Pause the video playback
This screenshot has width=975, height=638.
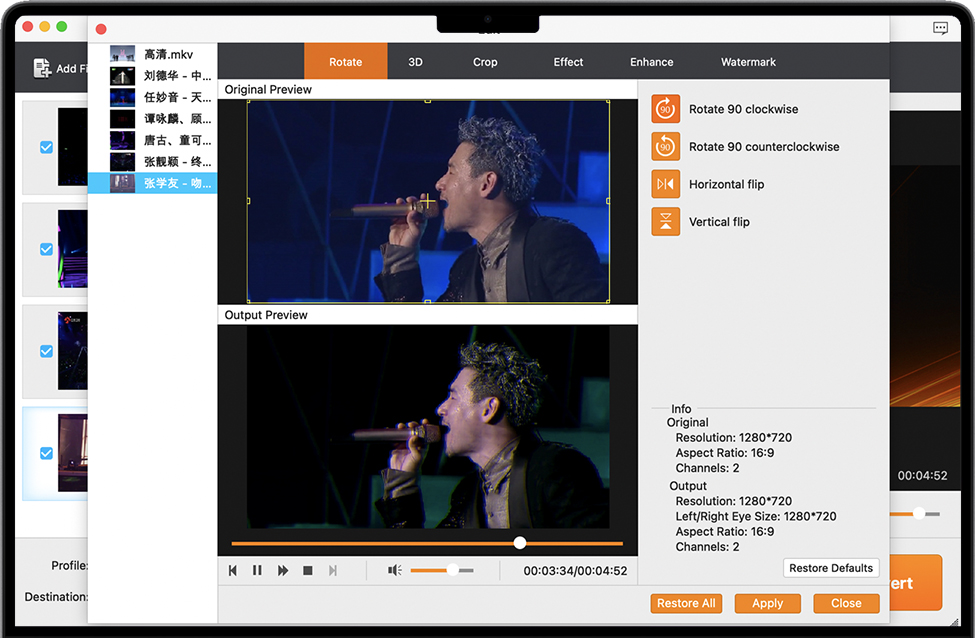(x=257, y=570)
